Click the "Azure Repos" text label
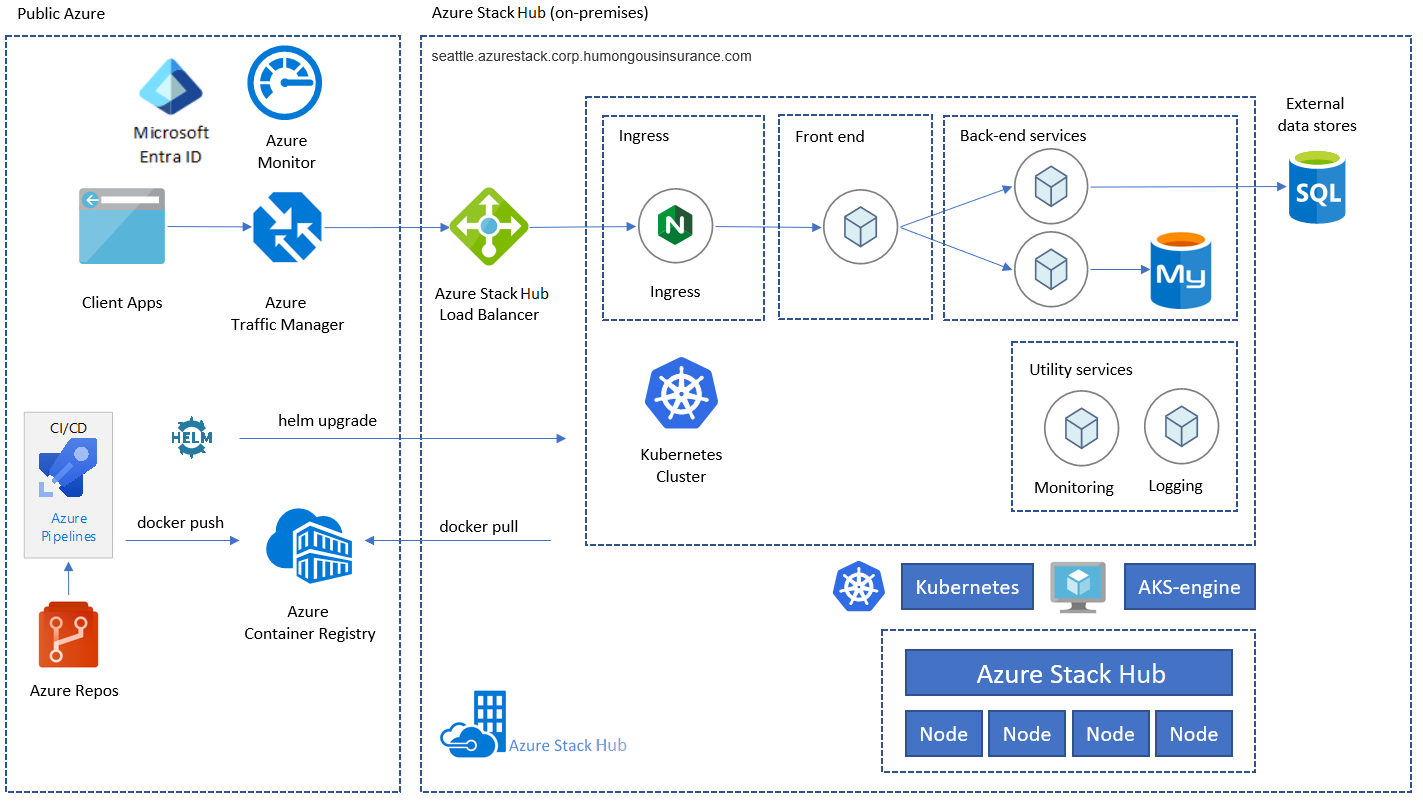1423x803 pixels. pos(74,690)
